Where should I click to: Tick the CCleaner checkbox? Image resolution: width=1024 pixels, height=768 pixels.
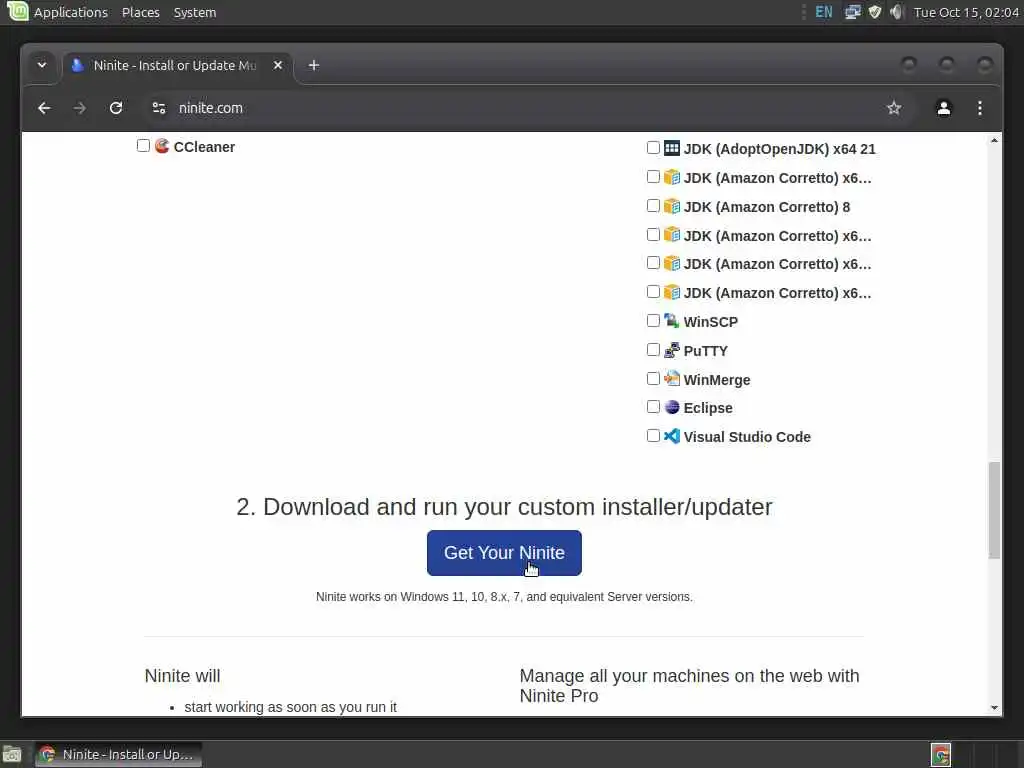click(x=143, y=146)
